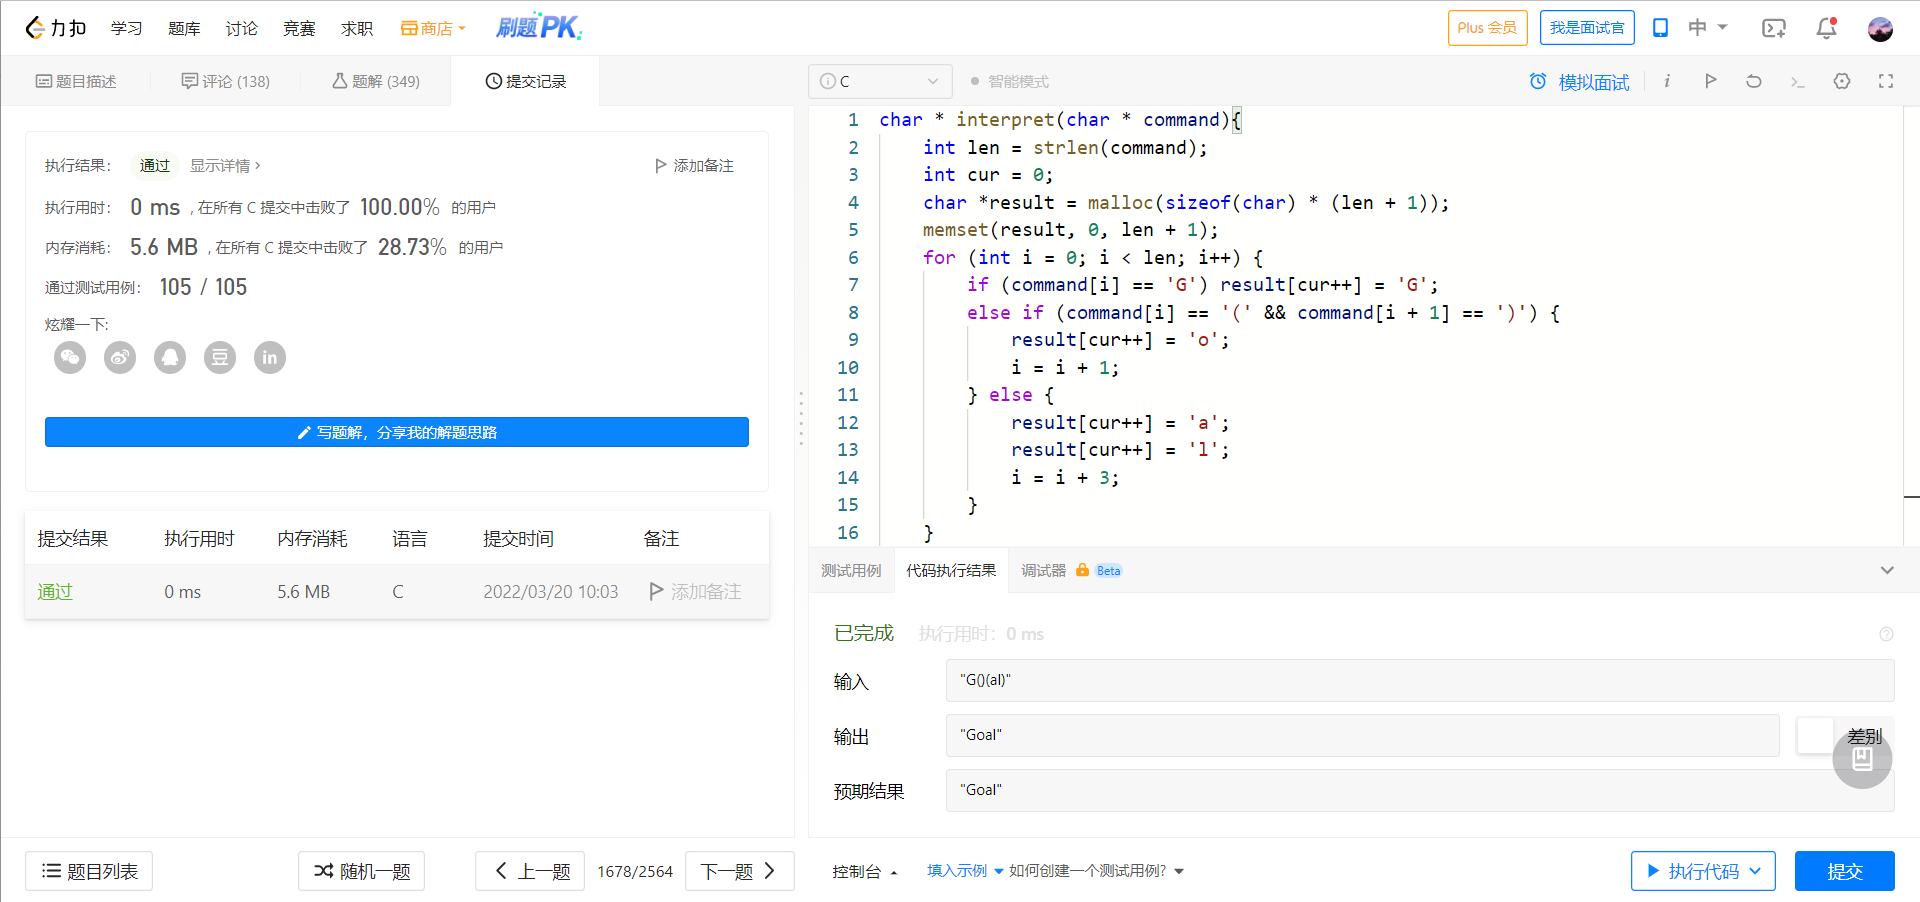Click the help question-mark icon in results
1920x902 pixels.
pos(1886,634)
